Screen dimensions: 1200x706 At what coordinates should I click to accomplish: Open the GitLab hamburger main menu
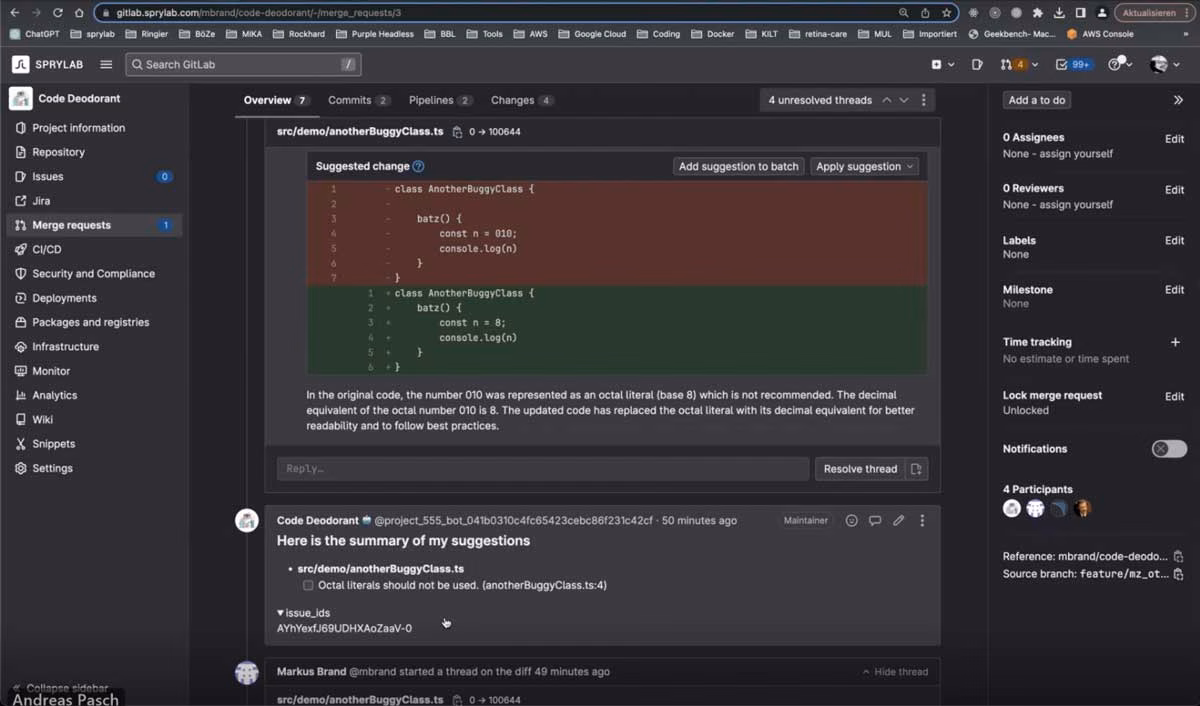coord(106,64)
